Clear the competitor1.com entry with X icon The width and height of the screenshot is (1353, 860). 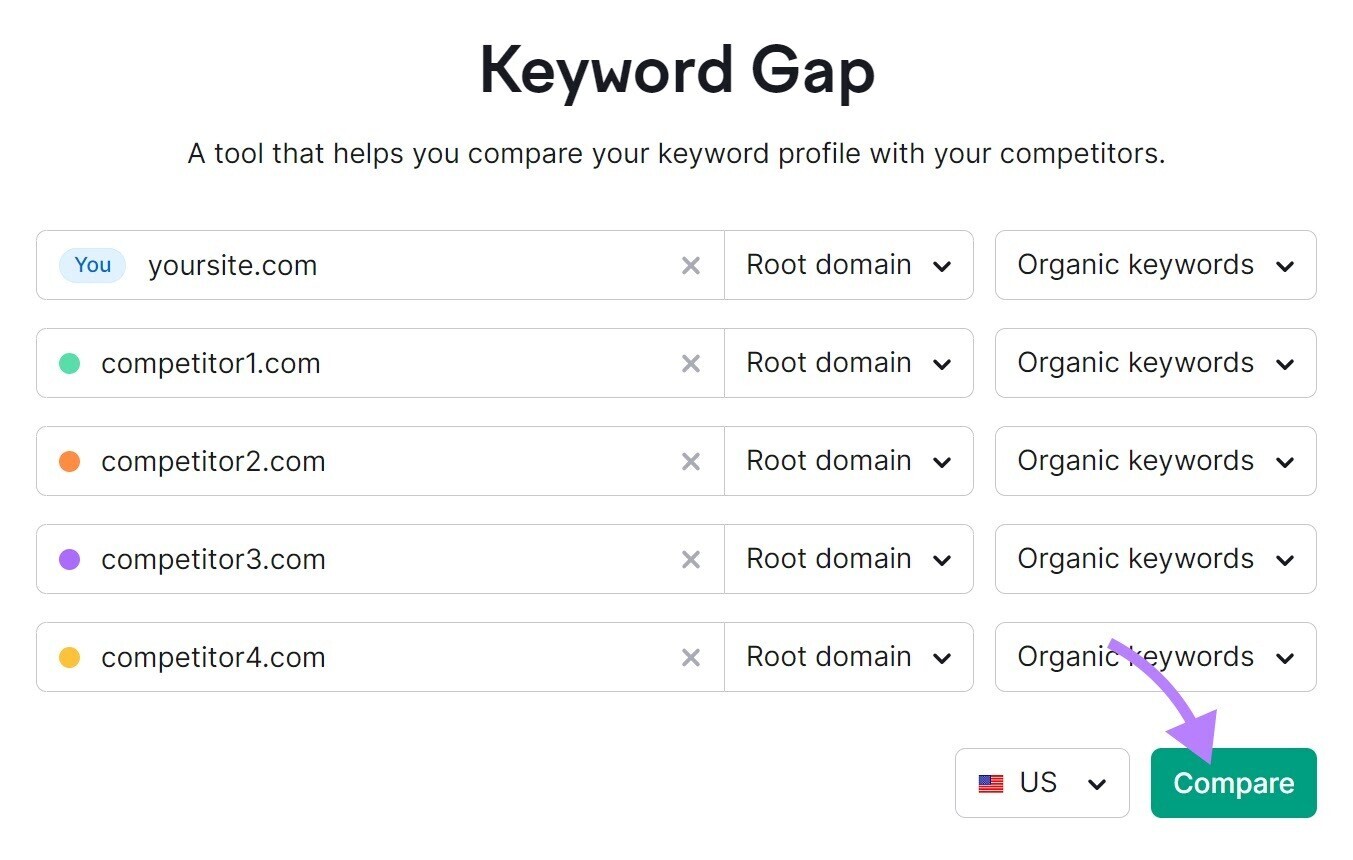tap(690, 363)
